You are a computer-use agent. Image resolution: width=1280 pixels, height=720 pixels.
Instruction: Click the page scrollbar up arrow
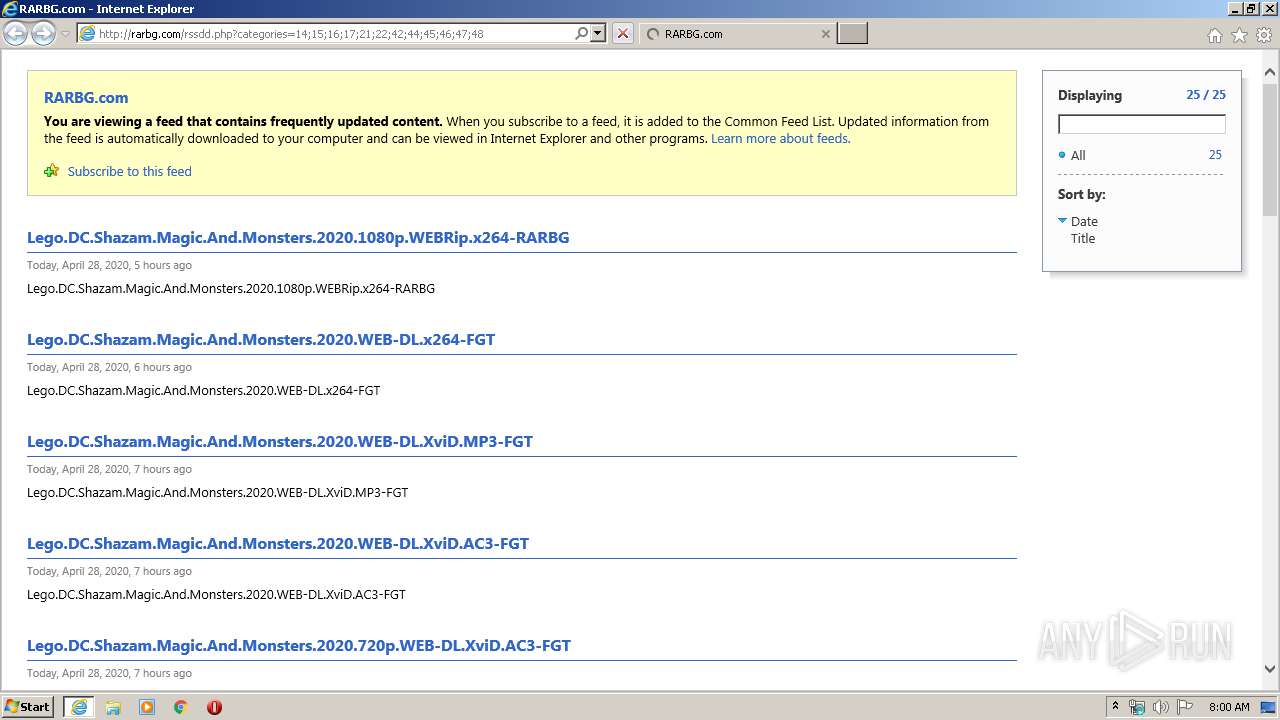coord(1270,72)
